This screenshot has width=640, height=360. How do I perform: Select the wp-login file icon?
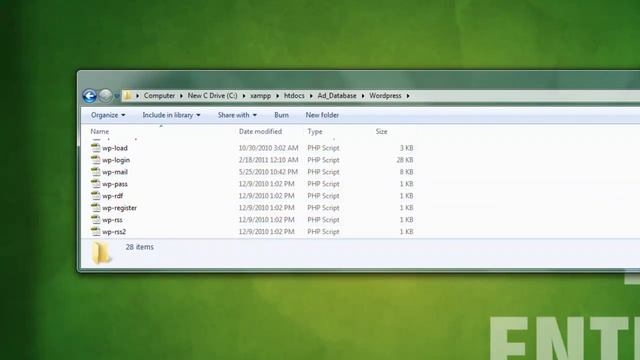pos(96,160)
